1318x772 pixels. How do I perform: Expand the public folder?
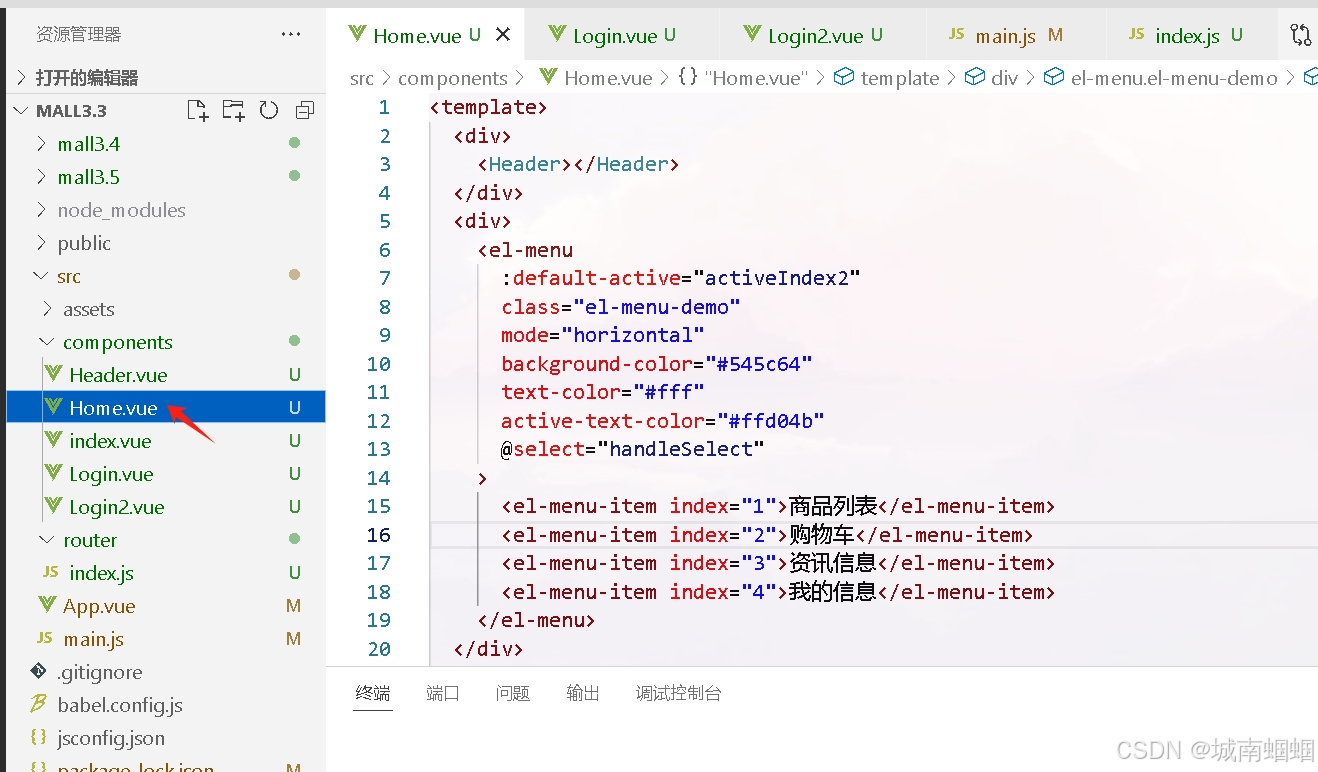[x=166, y=242]
